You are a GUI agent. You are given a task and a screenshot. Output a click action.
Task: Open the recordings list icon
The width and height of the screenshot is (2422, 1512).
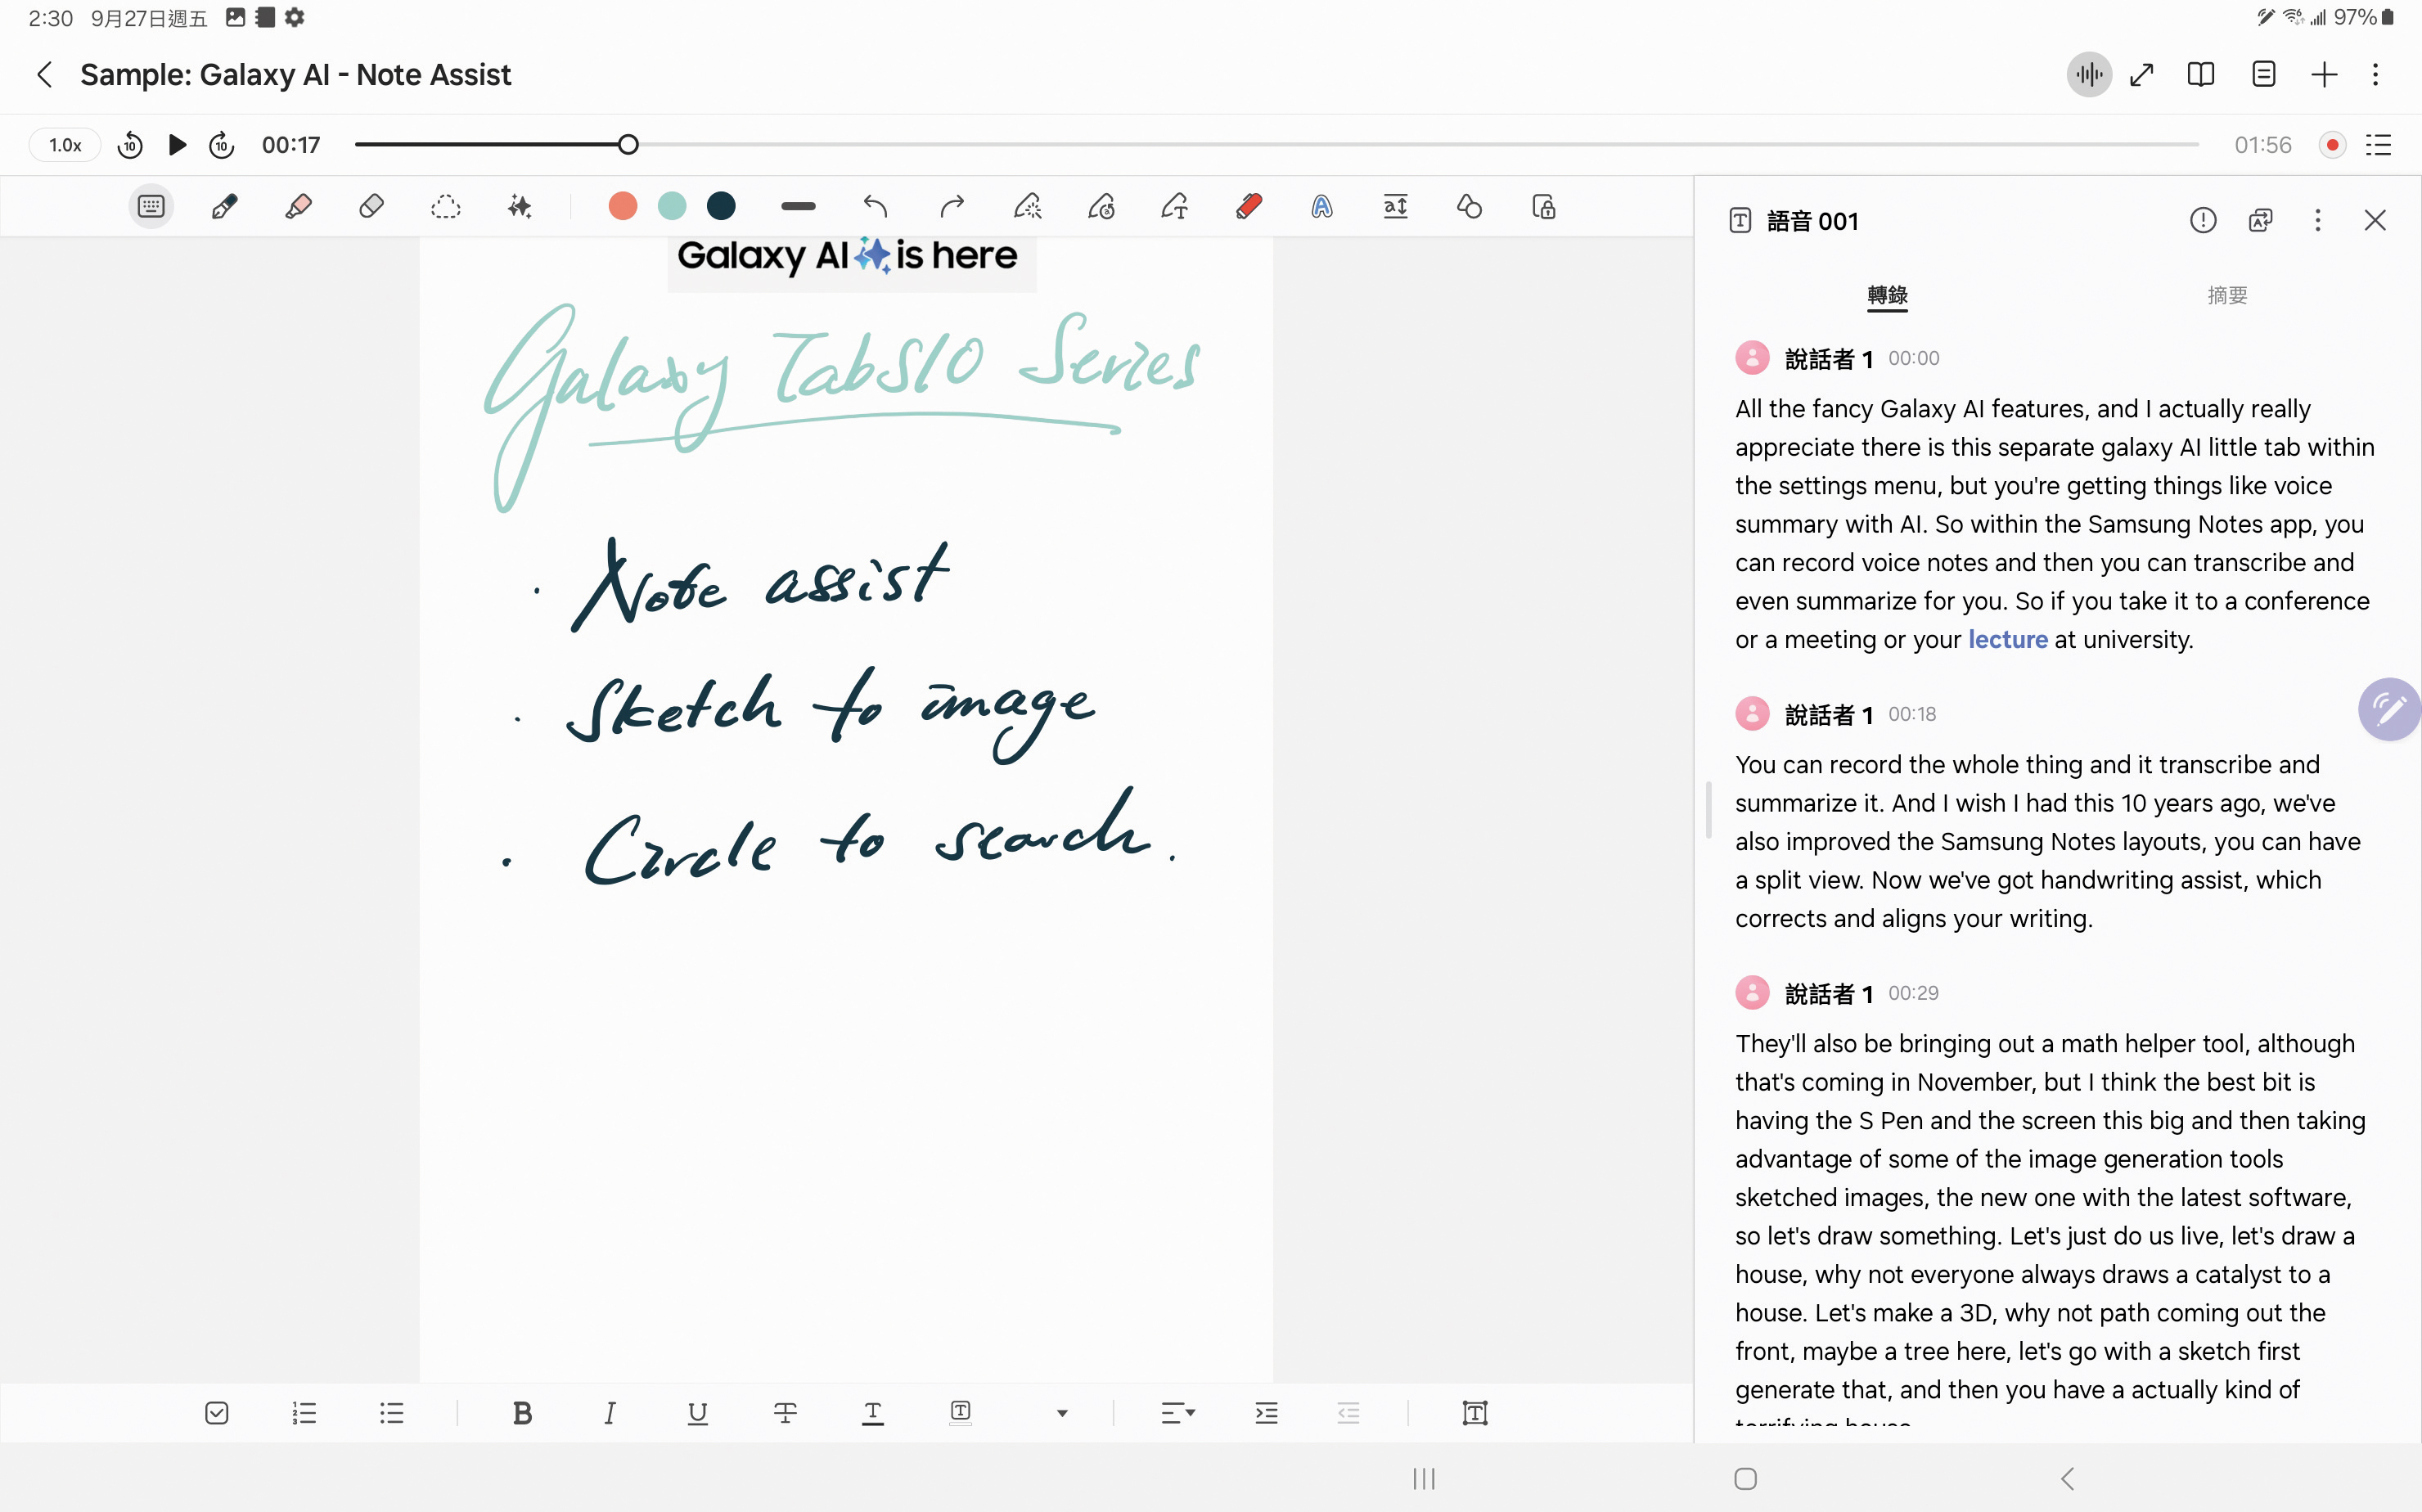coord(2378,145)
